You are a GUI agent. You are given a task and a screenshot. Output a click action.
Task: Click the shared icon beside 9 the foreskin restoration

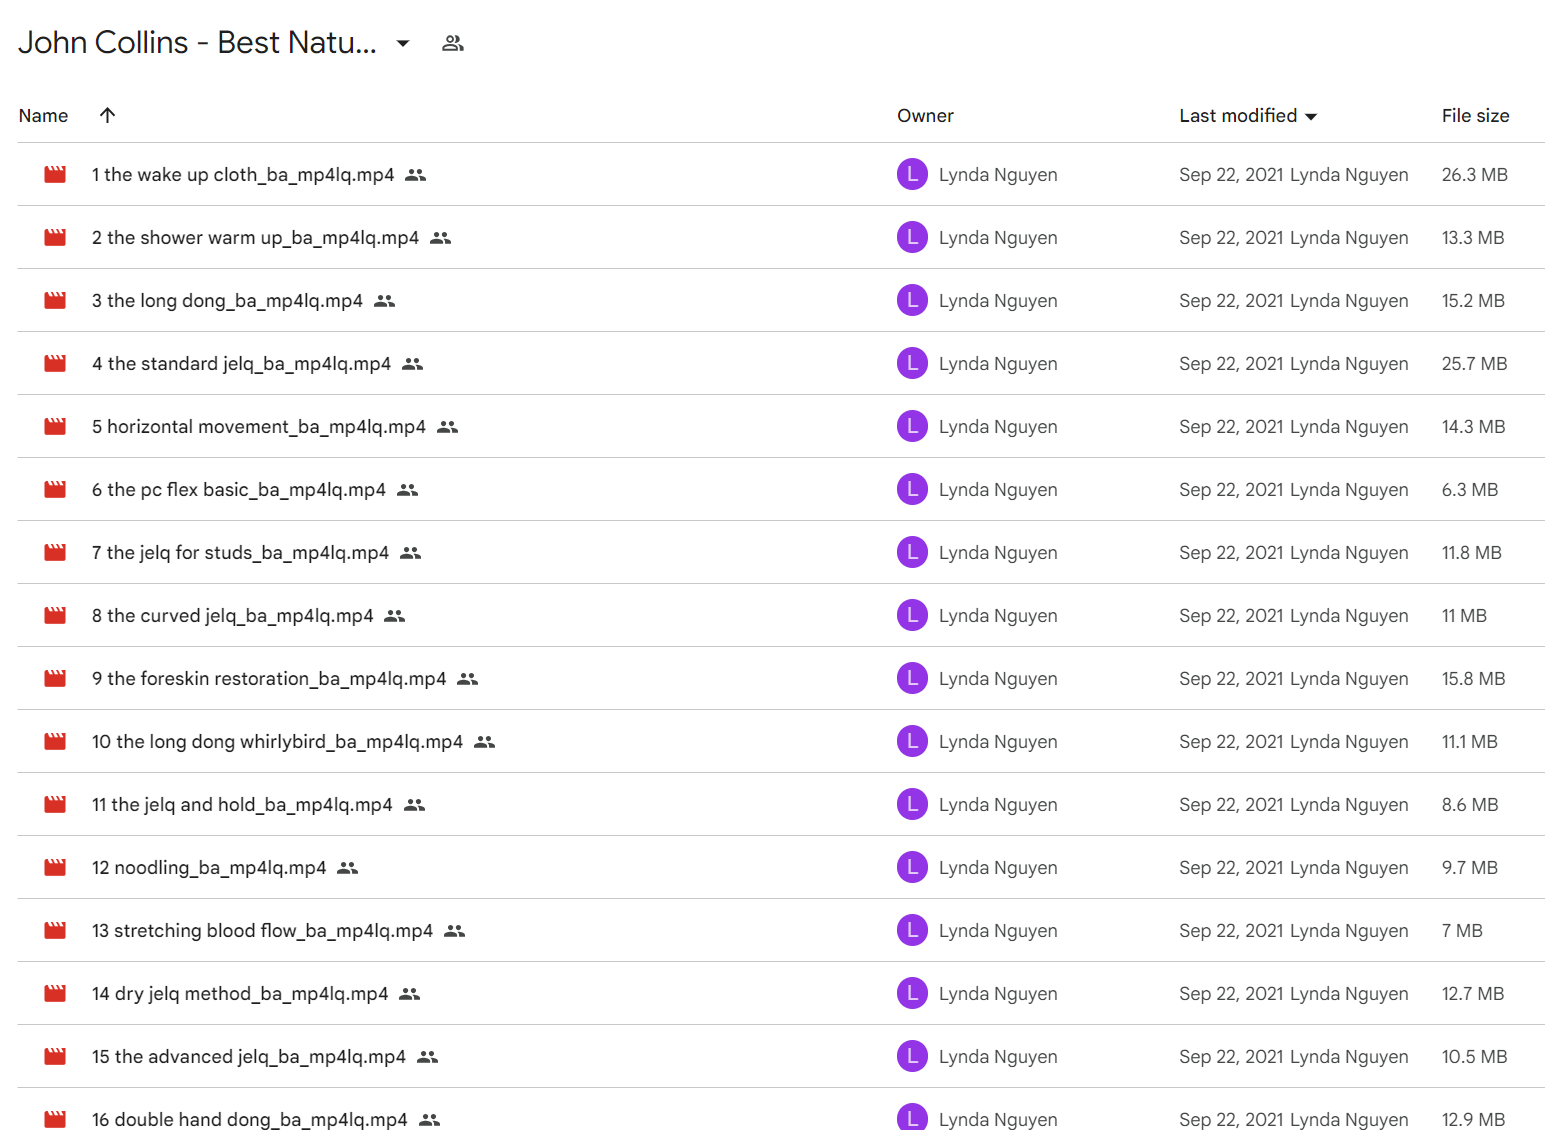(467, 679)
